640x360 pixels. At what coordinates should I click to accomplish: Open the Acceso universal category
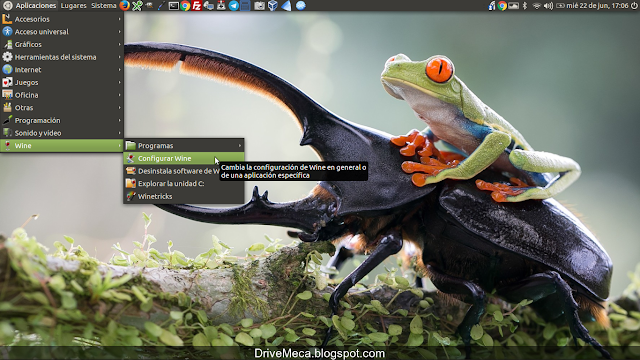point(62,31)
